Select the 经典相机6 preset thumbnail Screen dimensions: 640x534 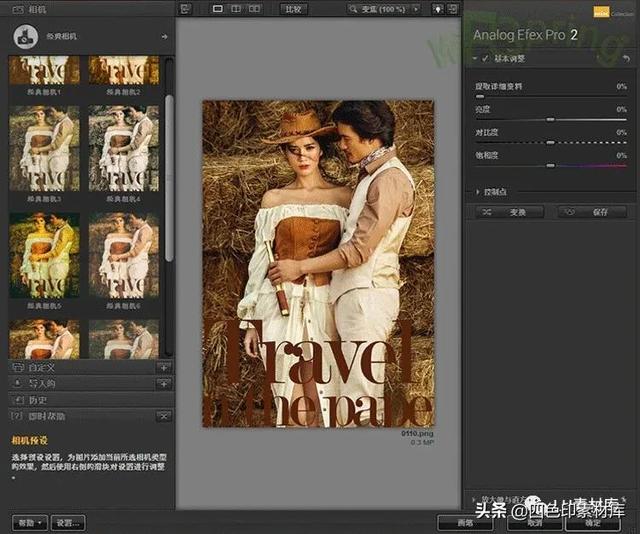coord(124,255)
